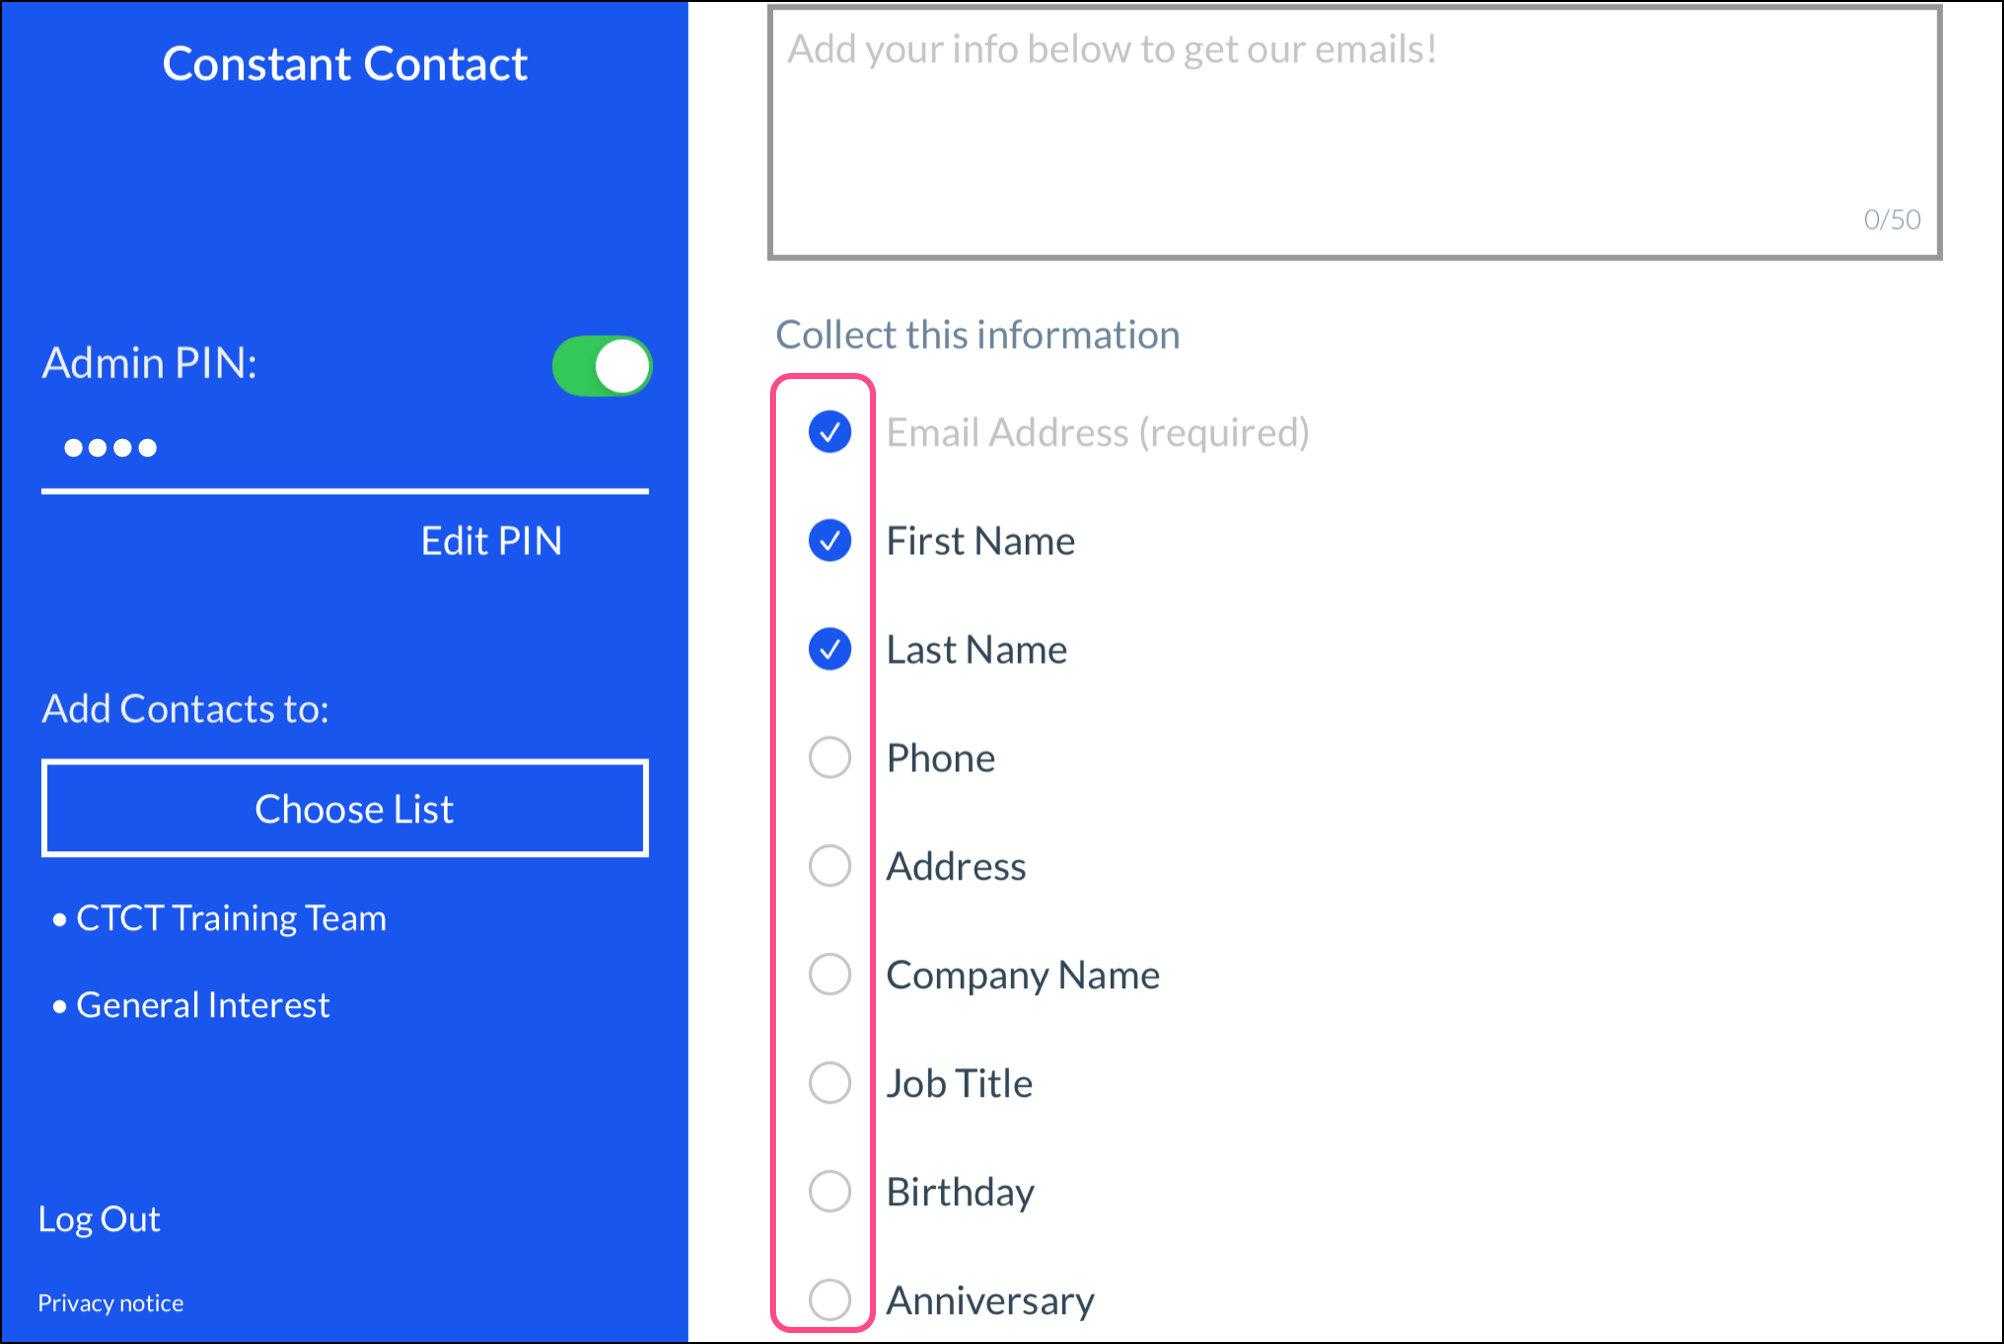This screenshot has width=2004, height=1344.
Task: Check the Address option
Action: 830,866
